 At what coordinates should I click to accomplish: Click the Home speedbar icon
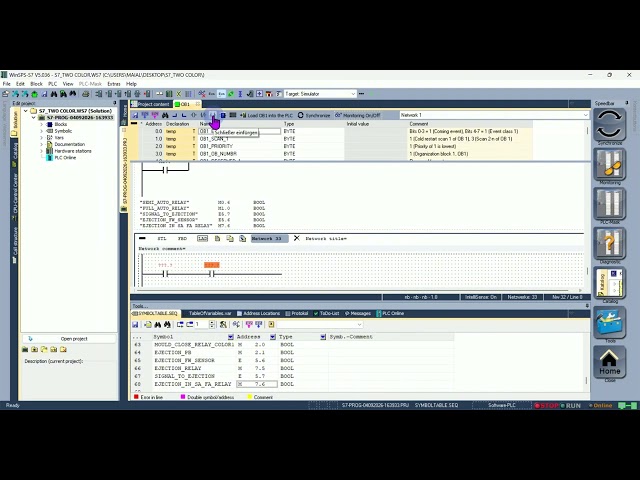609,362
